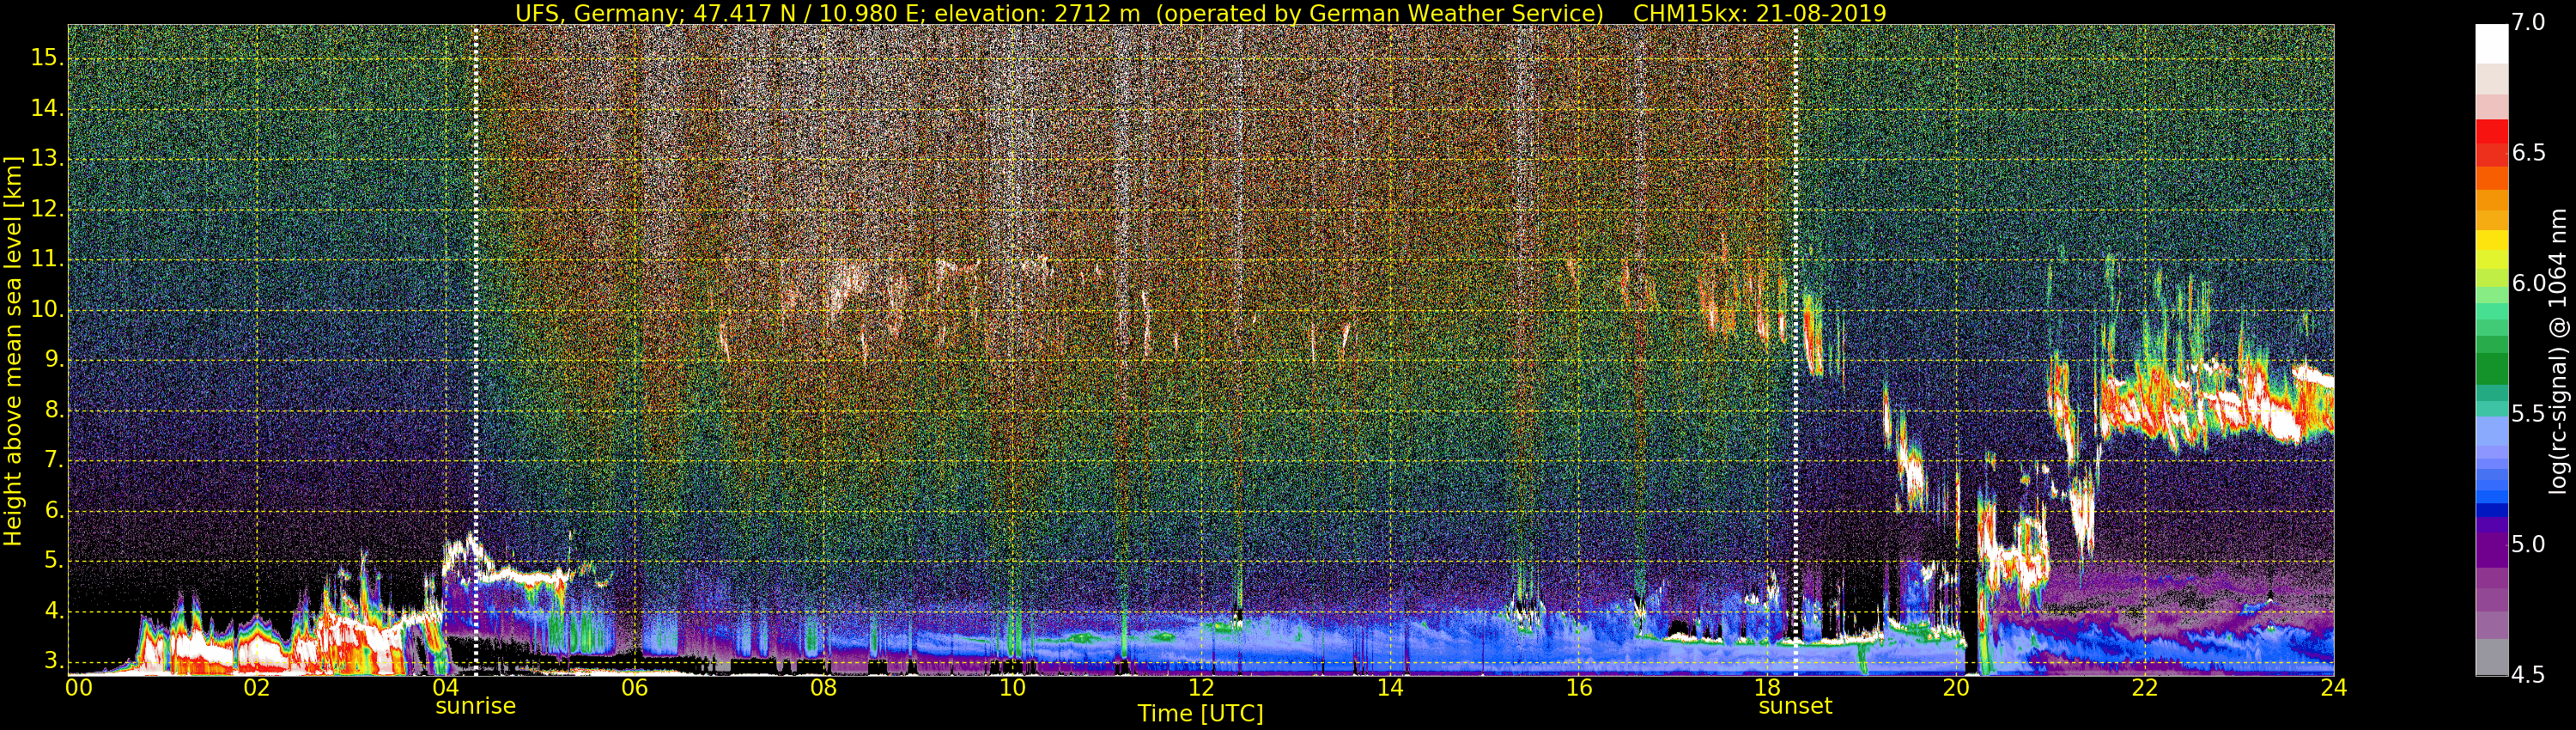Click the "13." height axis tick label

coord(46,159)
